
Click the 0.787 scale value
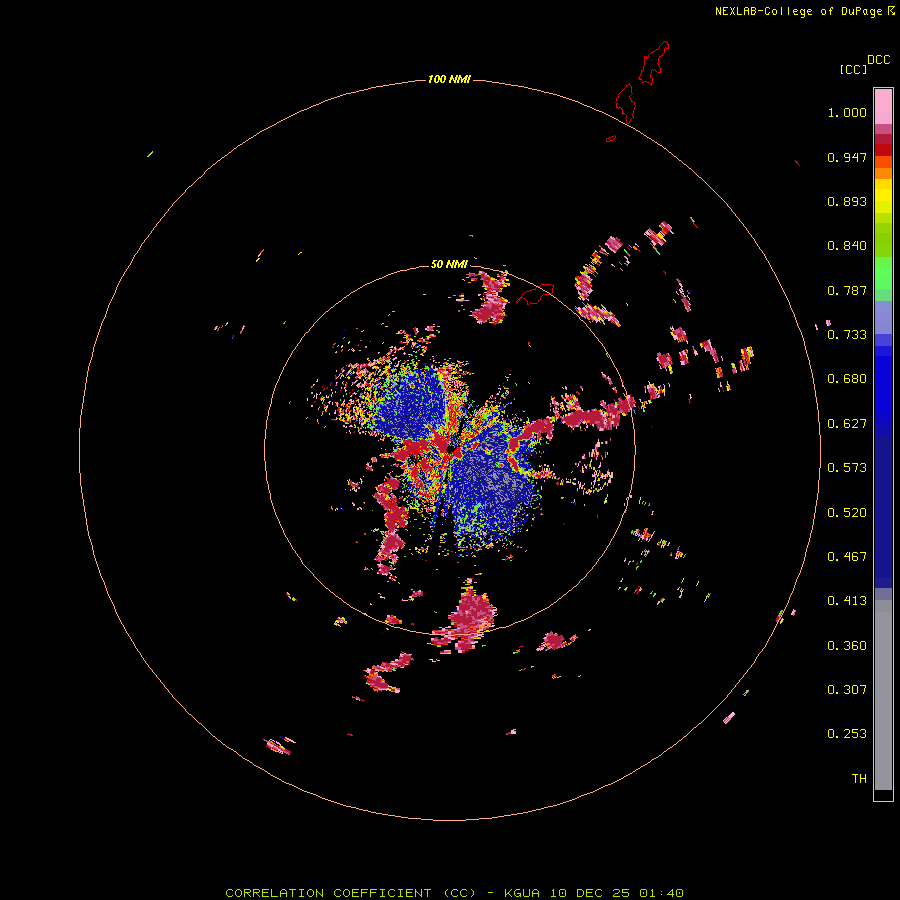pyautogui.click(x=847, y=290)
